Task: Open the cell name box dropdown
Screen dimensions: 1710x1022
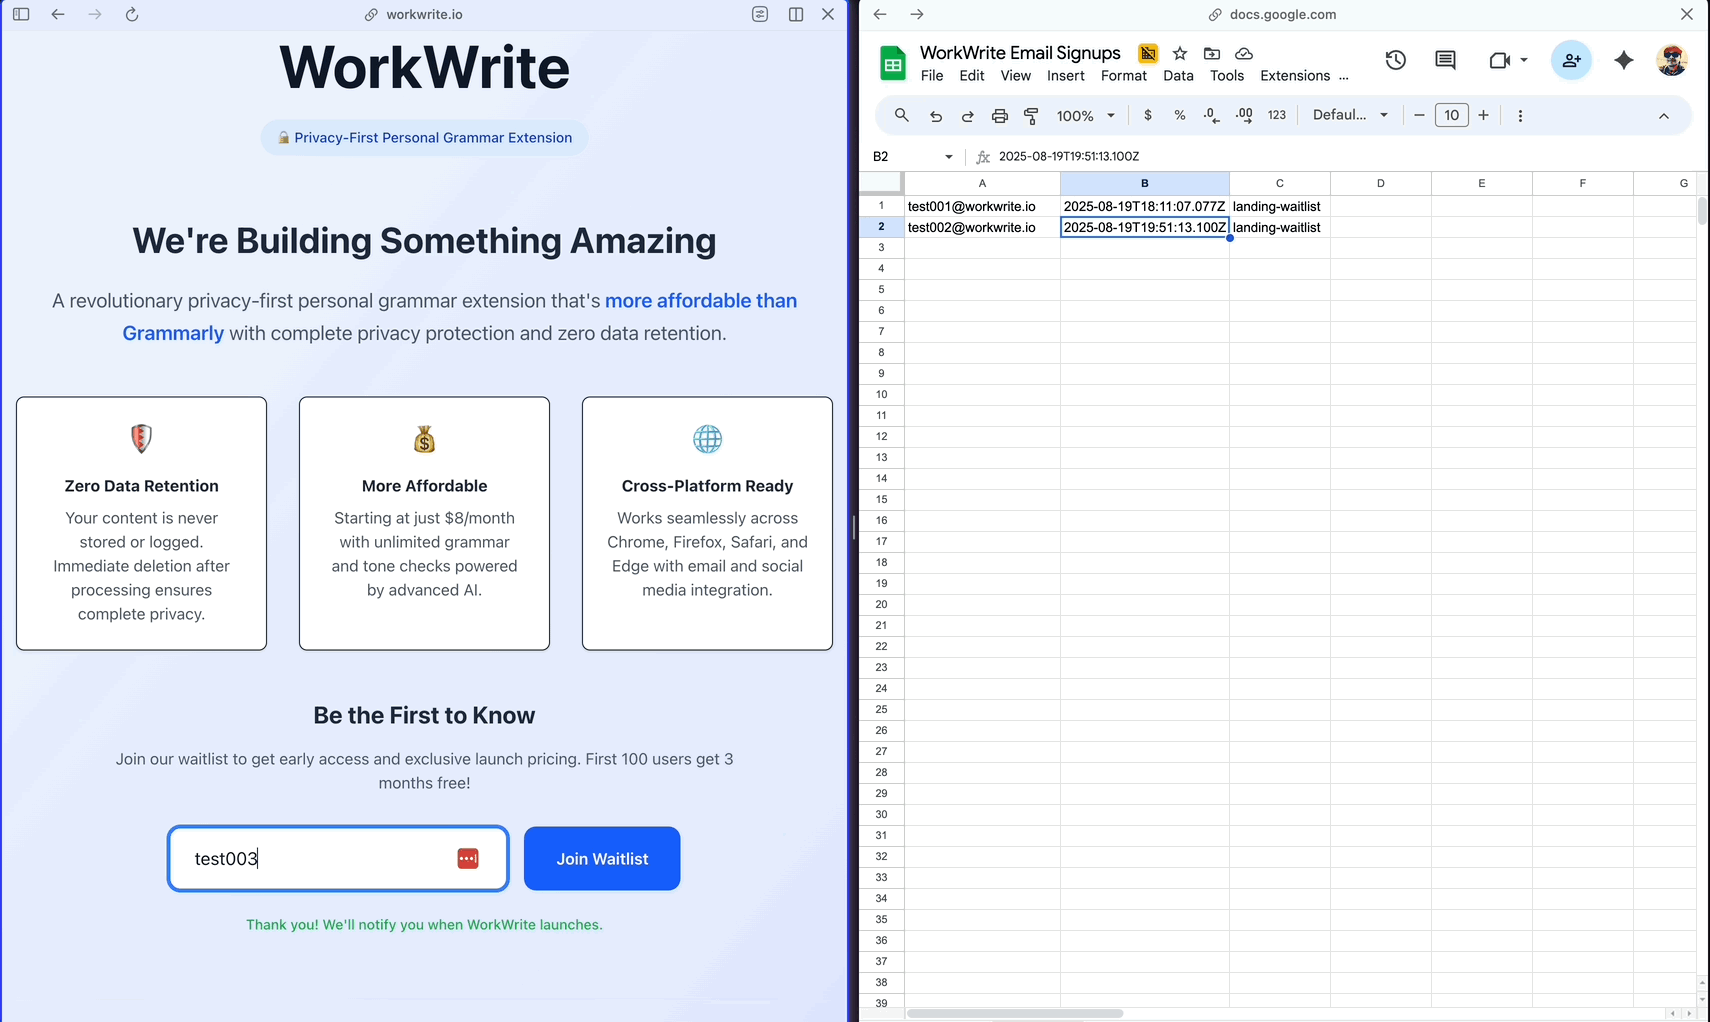Action: coord(947,156)
